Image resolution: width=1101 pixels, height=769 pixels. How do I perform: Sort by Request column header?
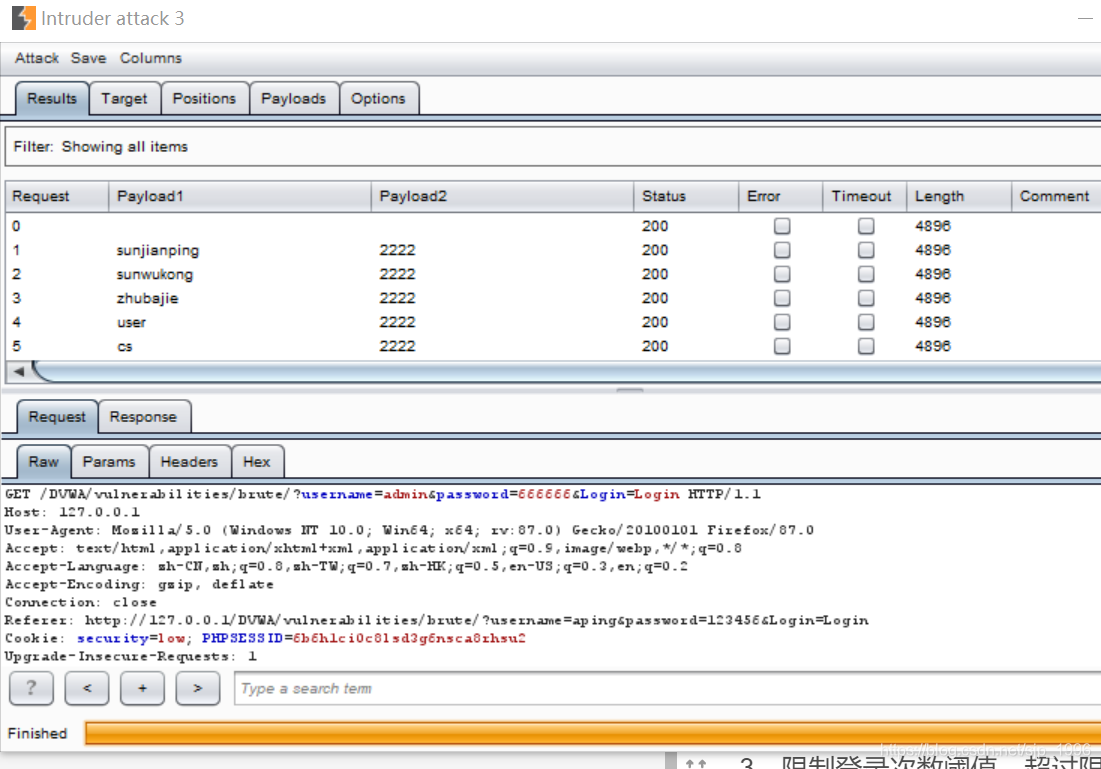click(x=57, y=196)
